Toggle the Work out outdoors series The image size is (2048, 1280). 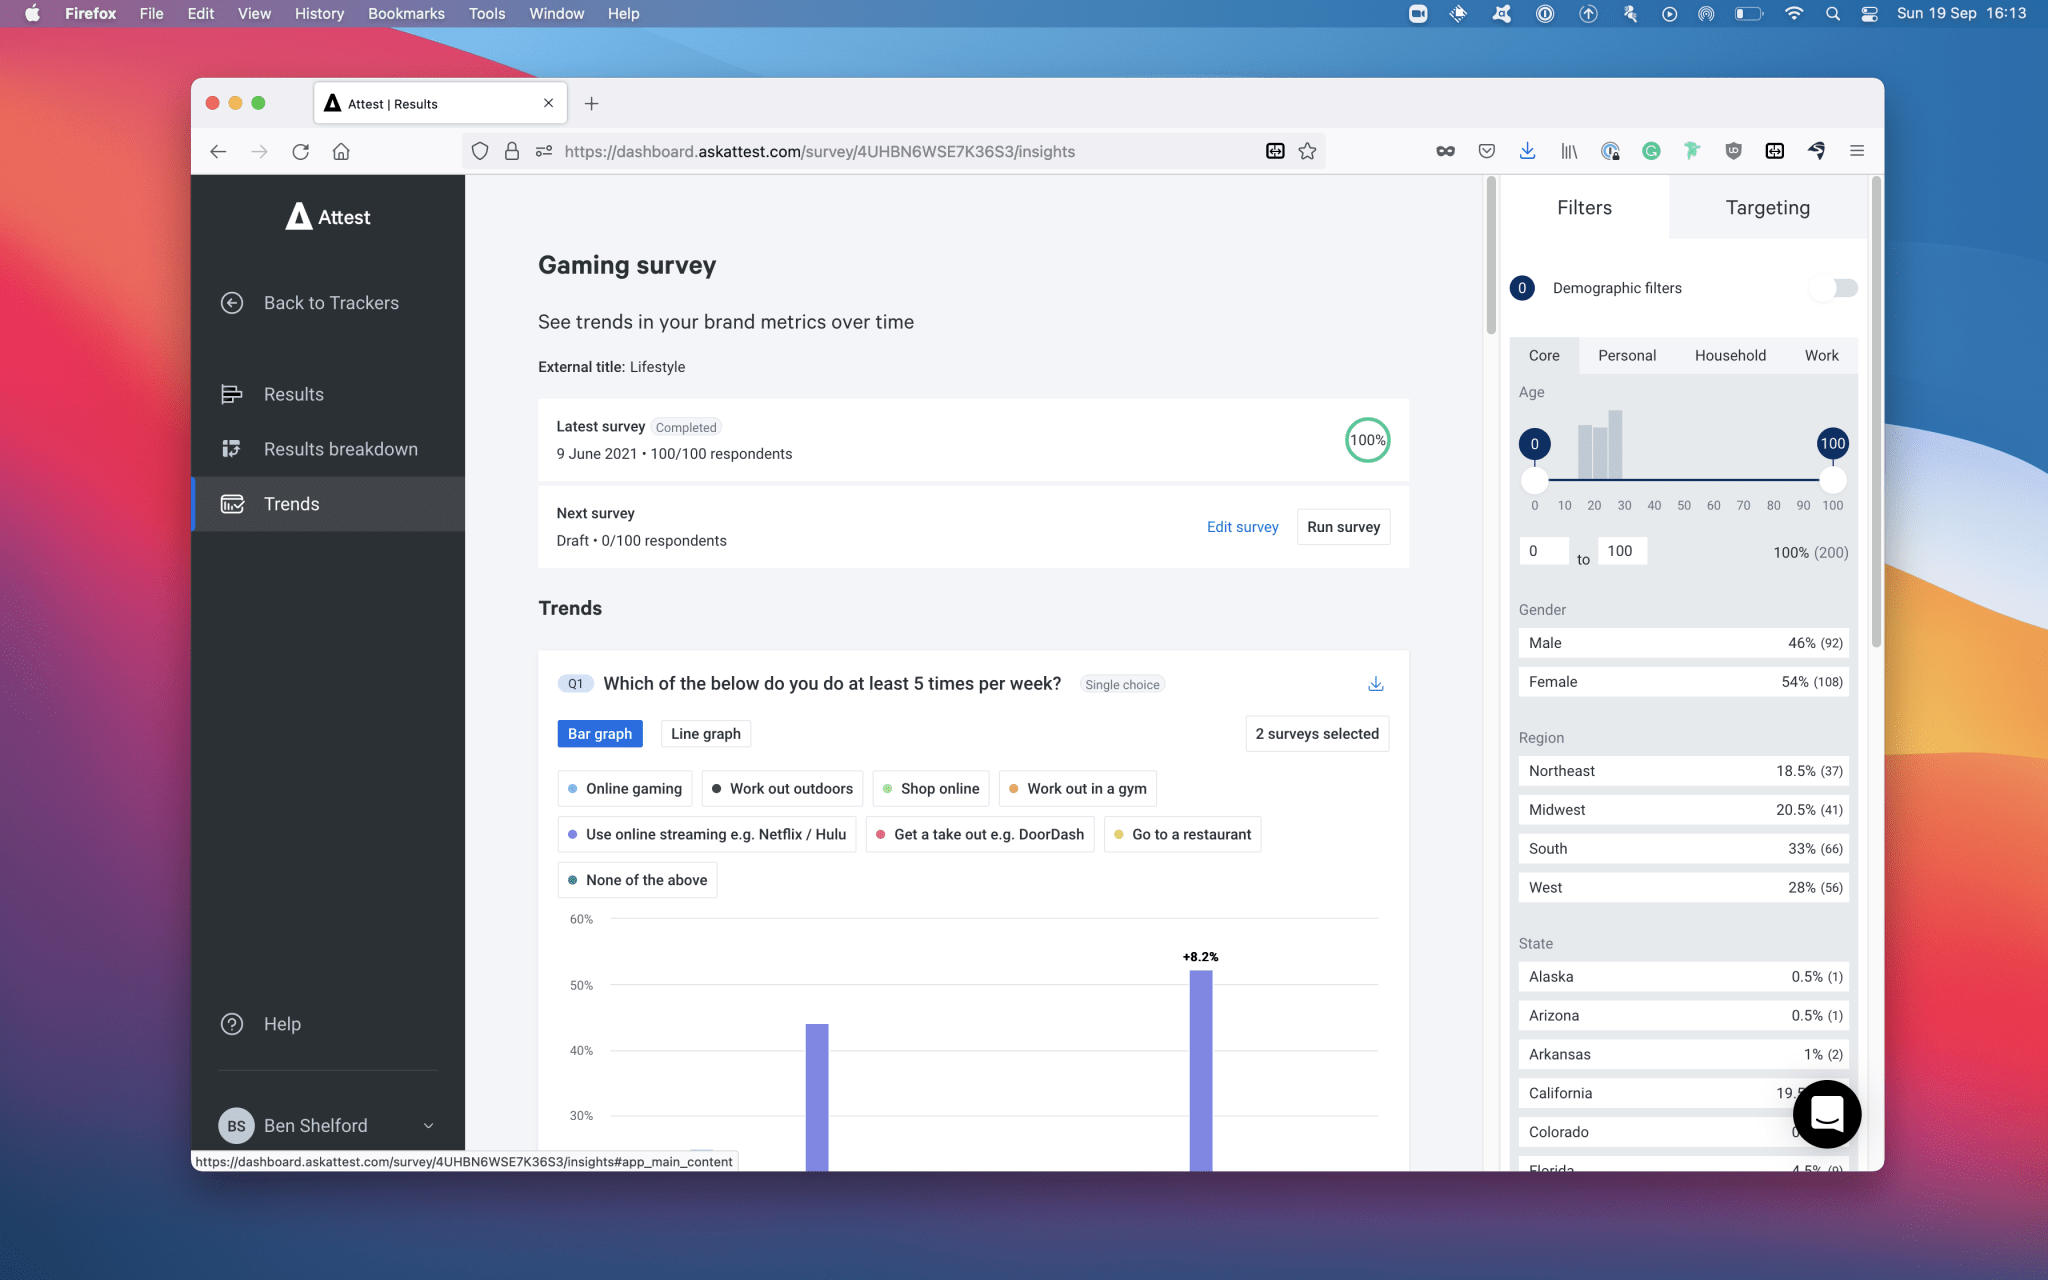(x=782, y=789)
